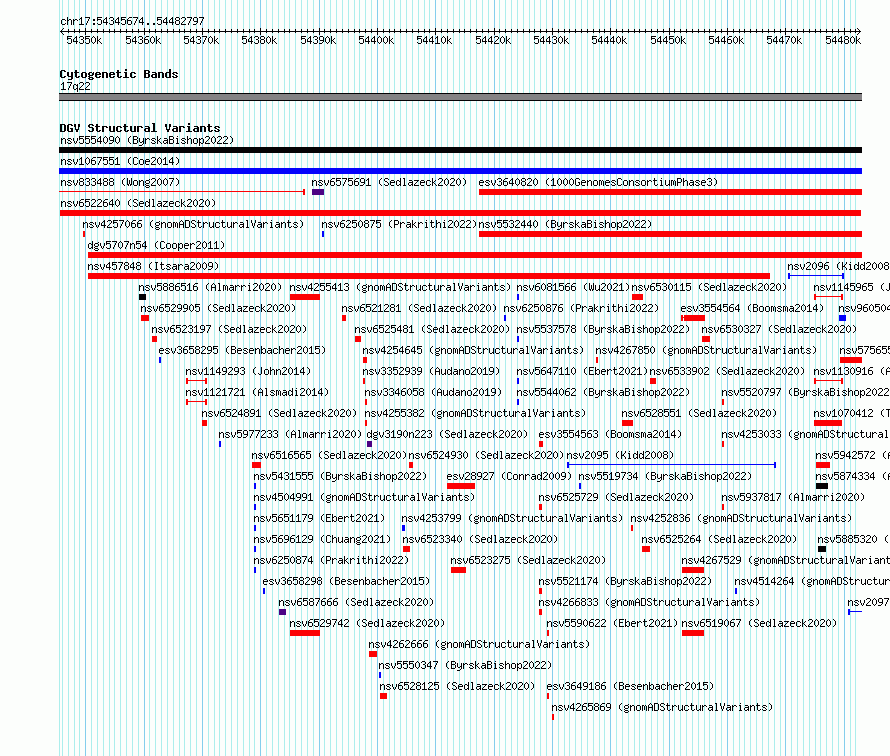Screen dimensions: 890x756
Task: Click the red nsv6529905 variant glyph
Action: click(145, 318)
